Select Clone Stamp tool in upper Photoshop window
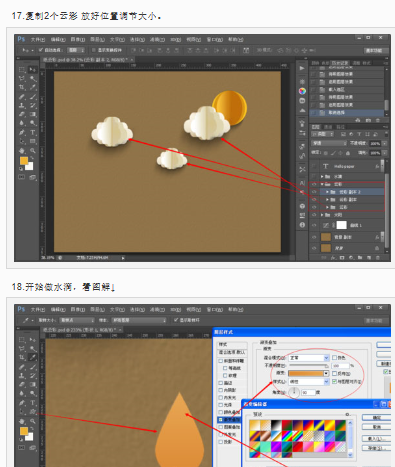This screenshot has height=467, width=395. (22, 106)
